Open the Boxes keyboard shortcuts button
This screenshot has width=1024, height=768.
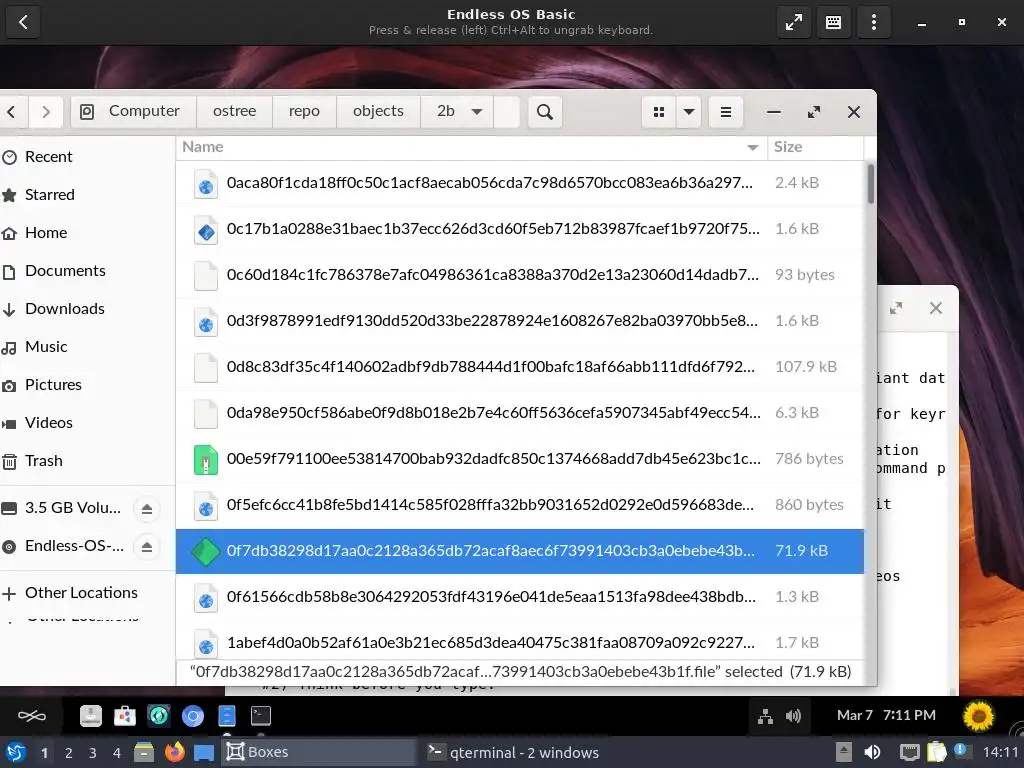point(833,22)
